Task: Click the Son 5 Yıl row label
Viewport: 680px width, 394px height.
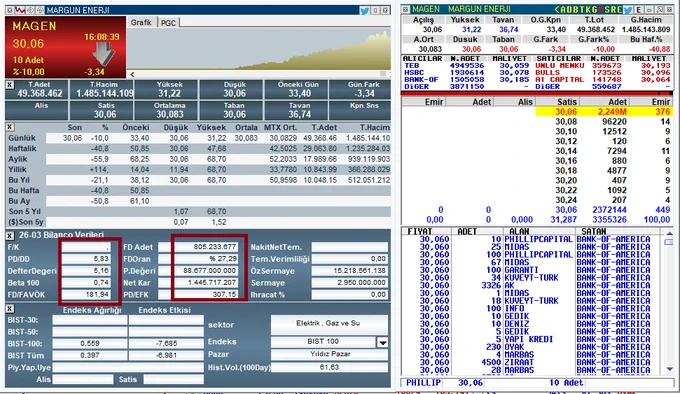Action: point(25,212)
